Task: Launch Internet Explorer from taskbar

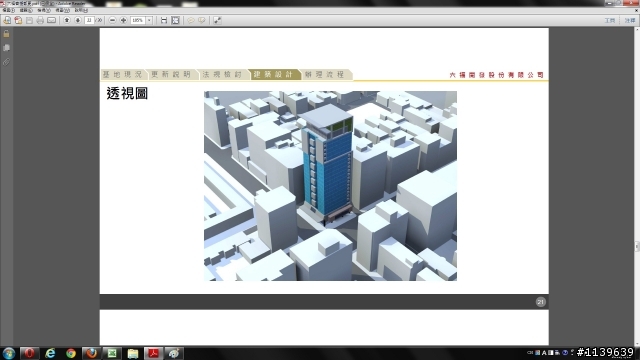Action: (x=50, y=353)
